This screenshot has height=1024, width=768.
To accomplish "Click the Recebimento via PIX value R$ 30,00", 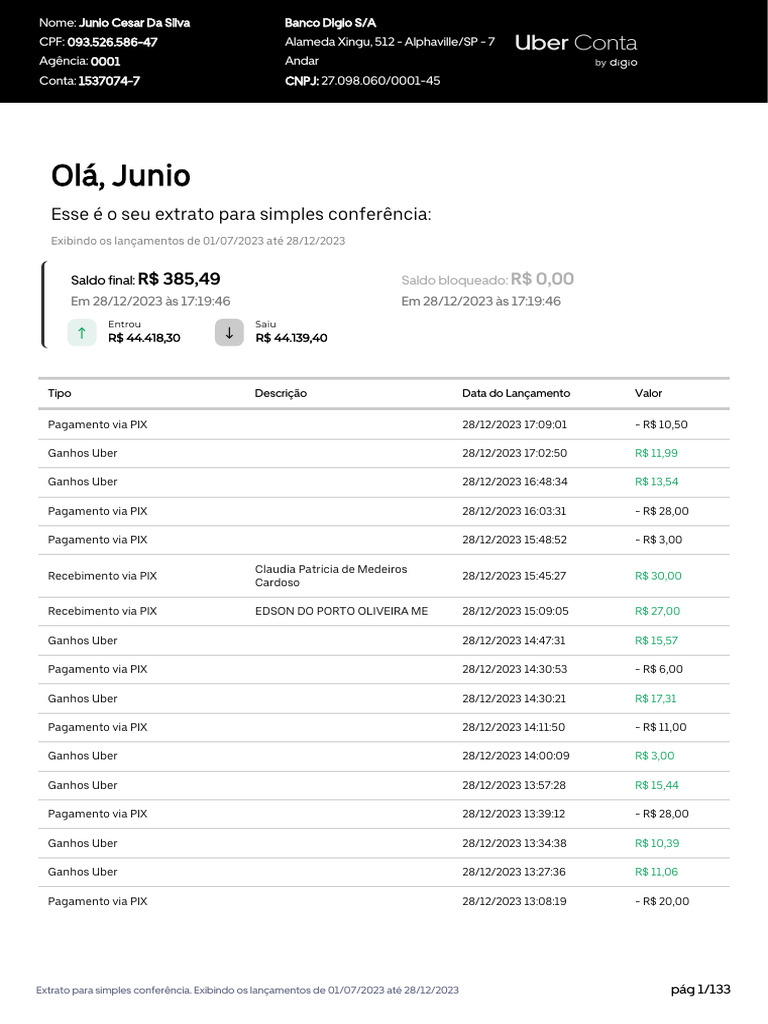I will click(x=658, y=576).
